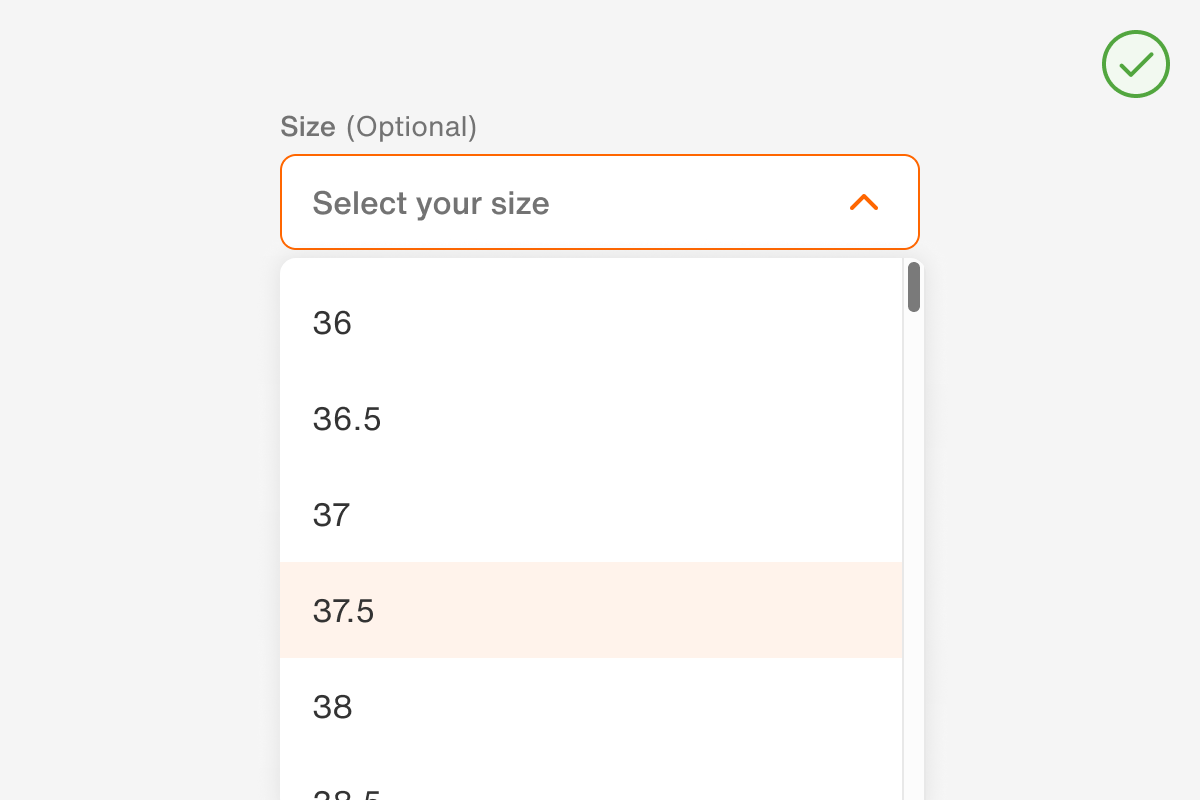Click the 'Select your size' placeholder text
This screenshot has width=1200, height=800.
tap(431, 203)
